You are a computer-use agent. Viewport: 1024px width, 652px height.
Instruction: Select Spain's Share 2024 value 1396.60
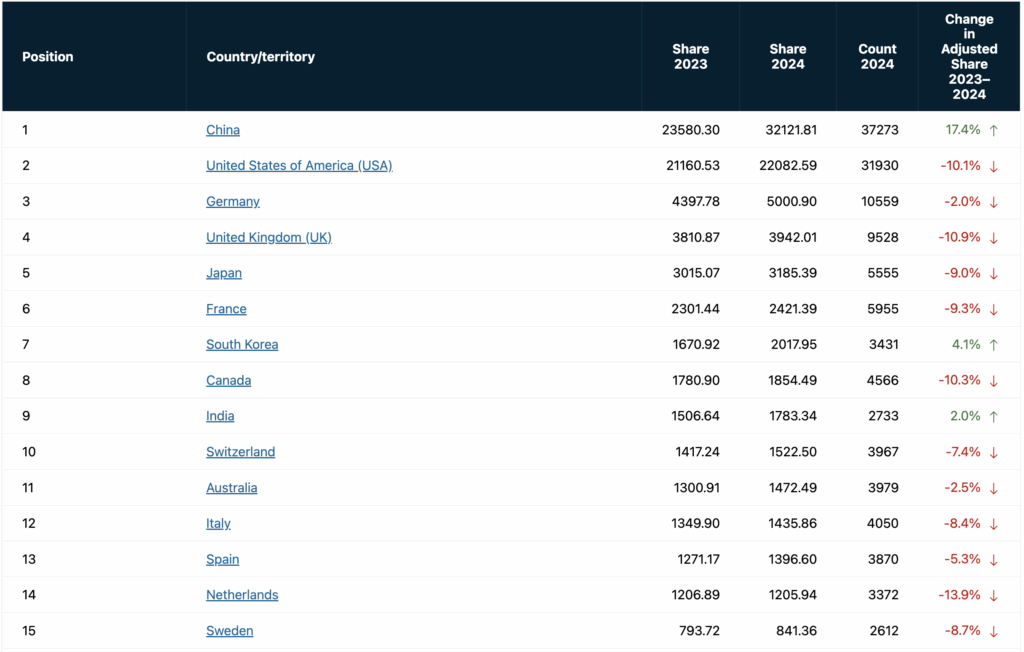coord(793,560)
